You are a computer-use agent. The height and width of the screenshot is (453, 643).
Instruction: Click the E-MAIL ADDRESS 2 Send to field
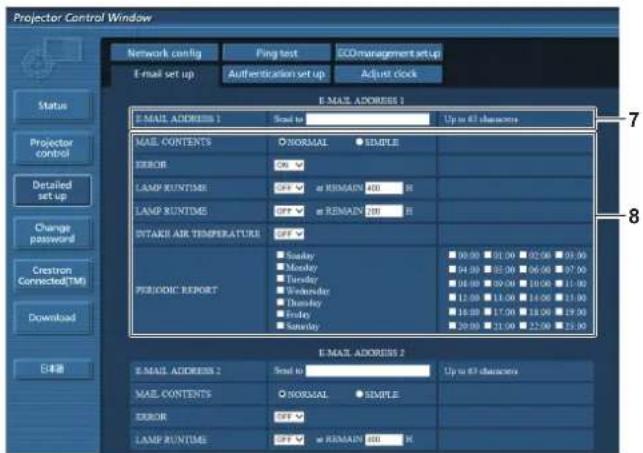tap(368, 371)
